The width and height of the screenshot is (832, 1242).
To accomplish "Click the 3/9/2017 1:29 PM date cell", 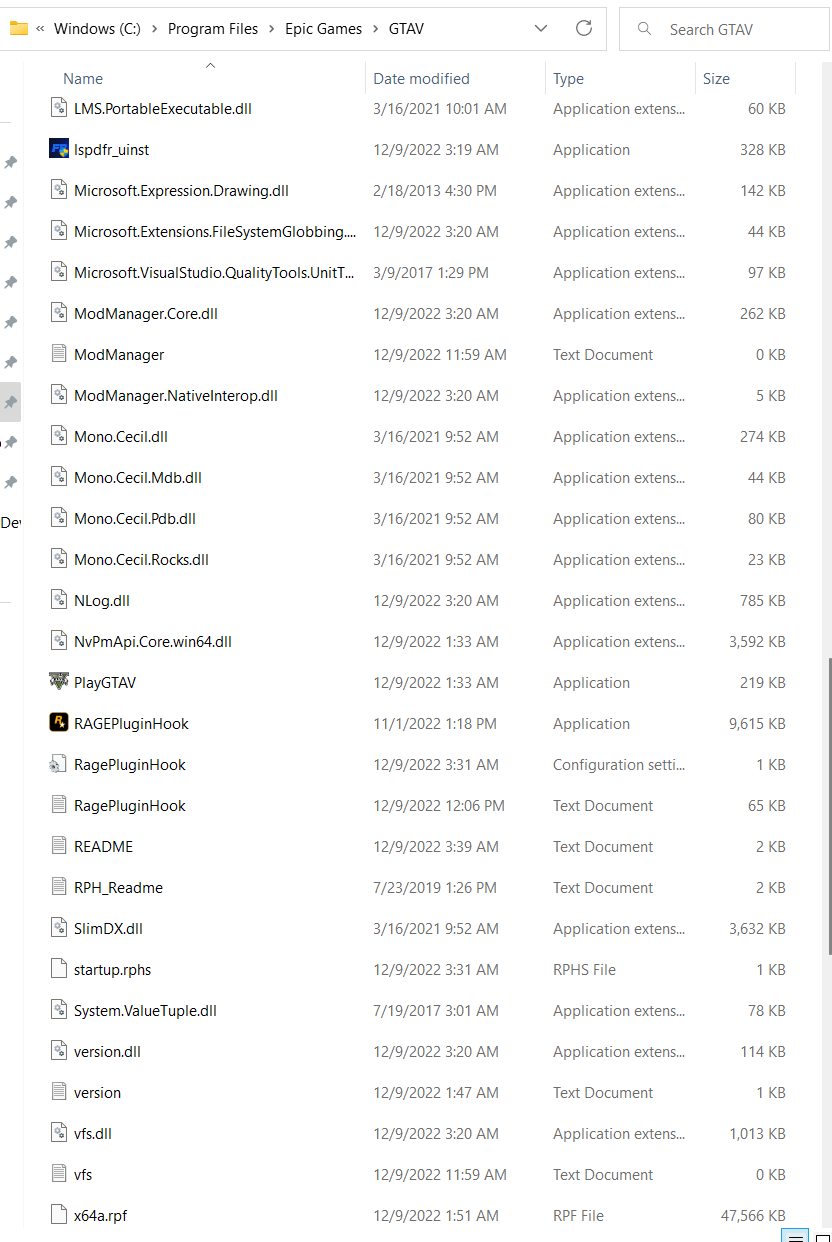I will pos(431,272).
